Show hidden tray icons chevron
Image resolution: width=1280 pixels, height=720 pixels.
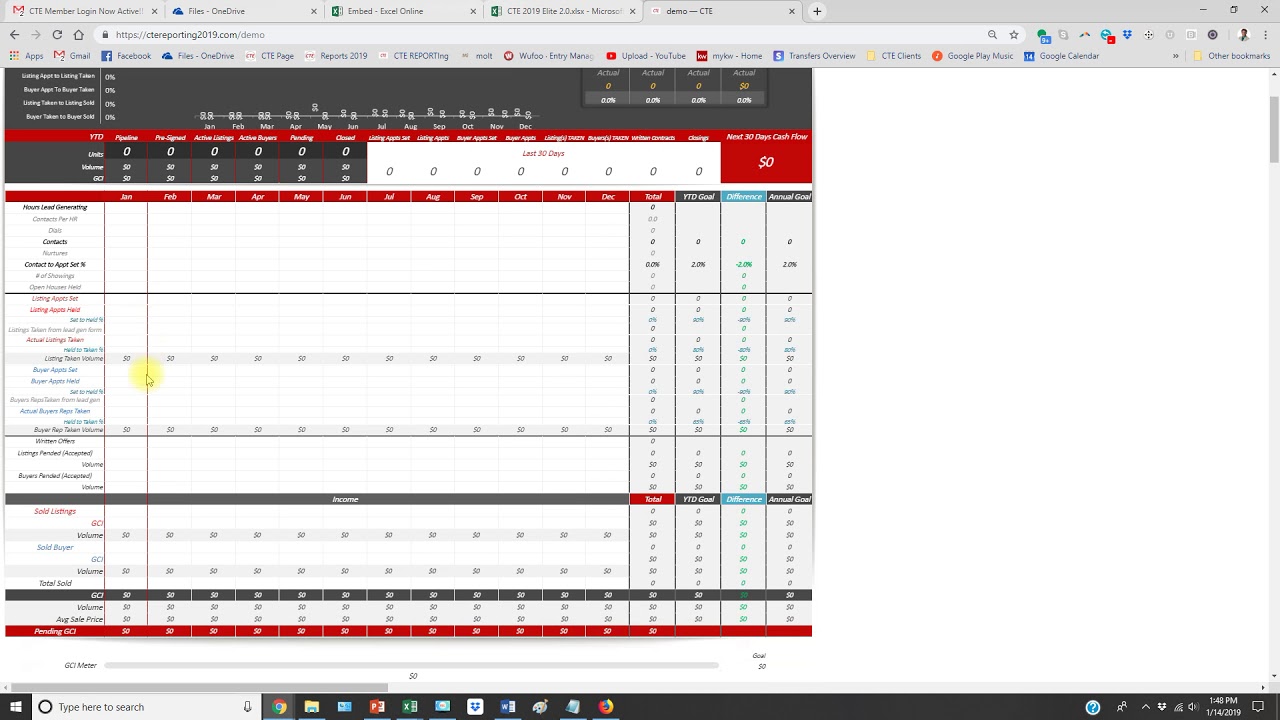tap(1145, 707)
